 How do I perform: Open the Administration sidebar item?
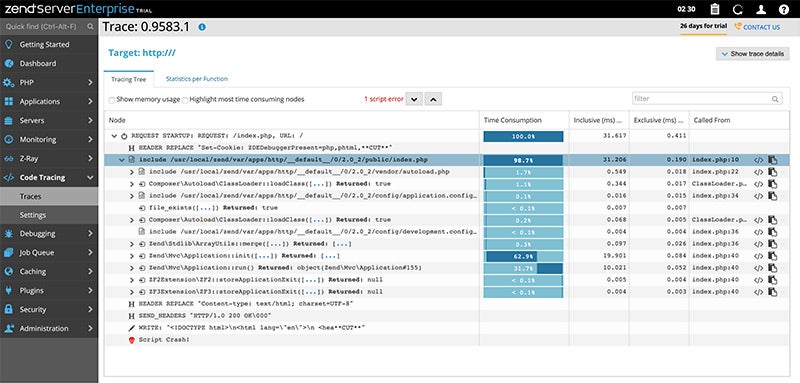[x=49, y=328]
